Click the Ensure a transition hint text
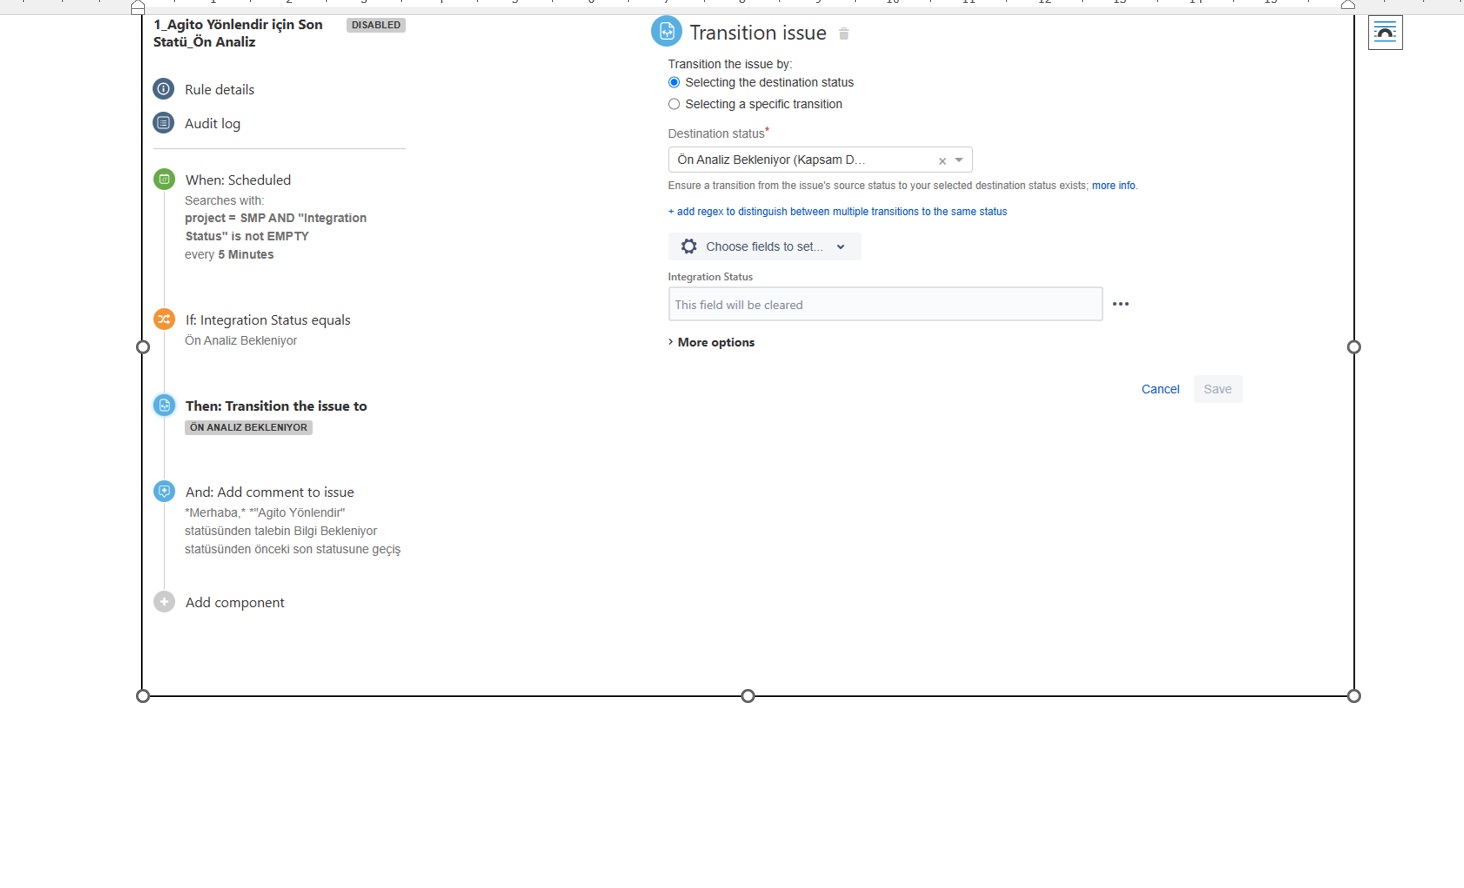This screenshot has height=888, width=1464. pyautogui.click(x=878, y=186)
